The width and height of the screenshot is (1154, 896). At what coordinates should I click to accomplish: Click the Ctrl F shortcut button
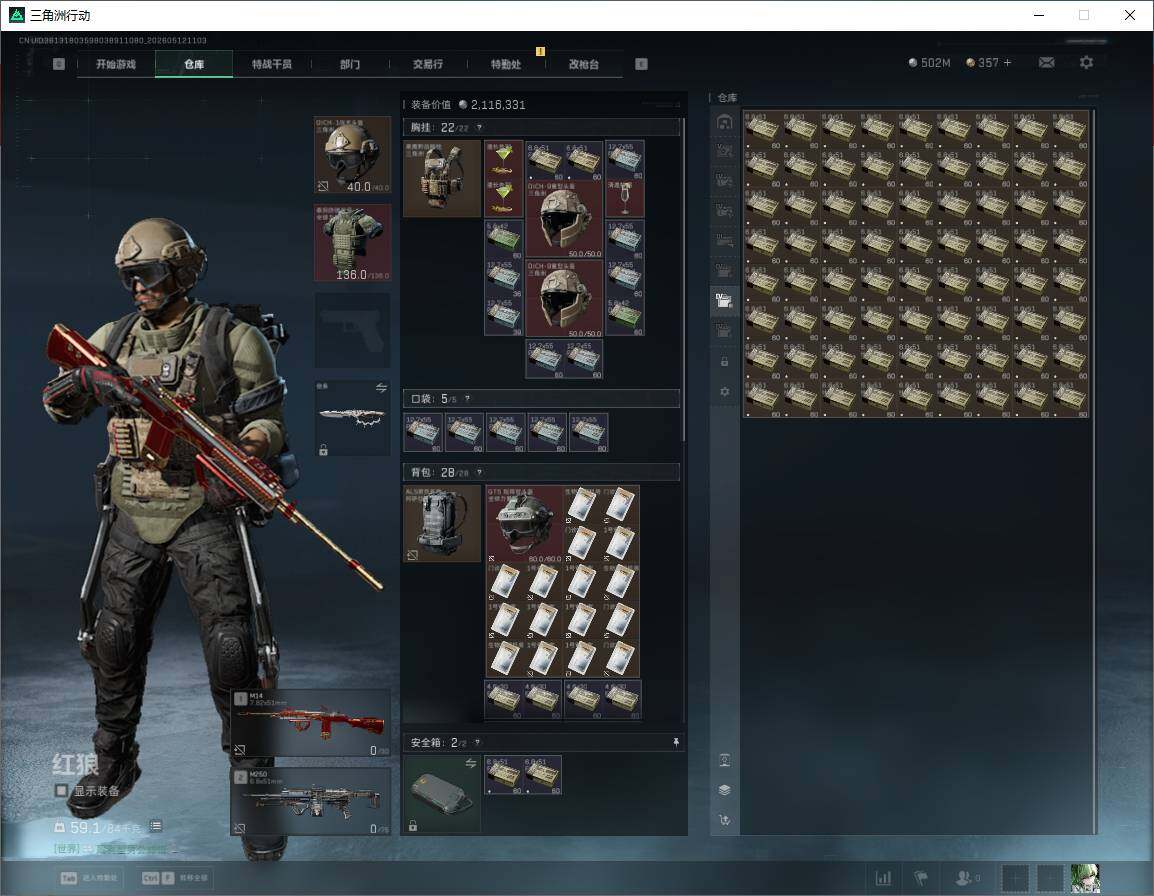pos(174,878)
